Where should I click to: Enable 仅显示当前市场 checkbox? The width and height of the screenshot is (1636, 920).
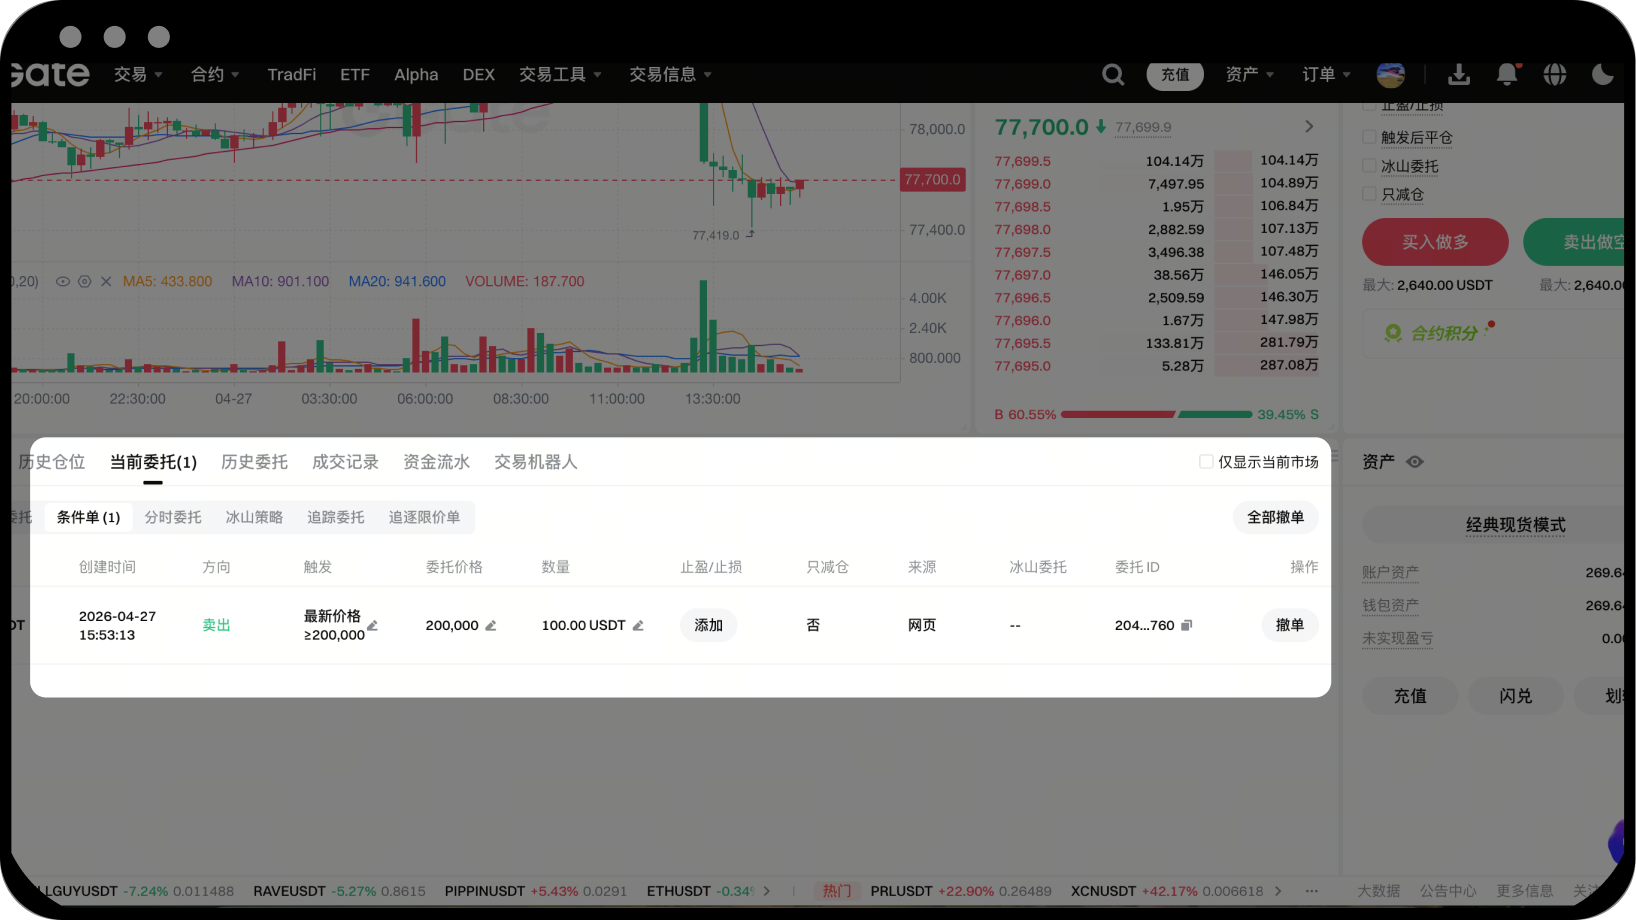(x=1206, y=462)
